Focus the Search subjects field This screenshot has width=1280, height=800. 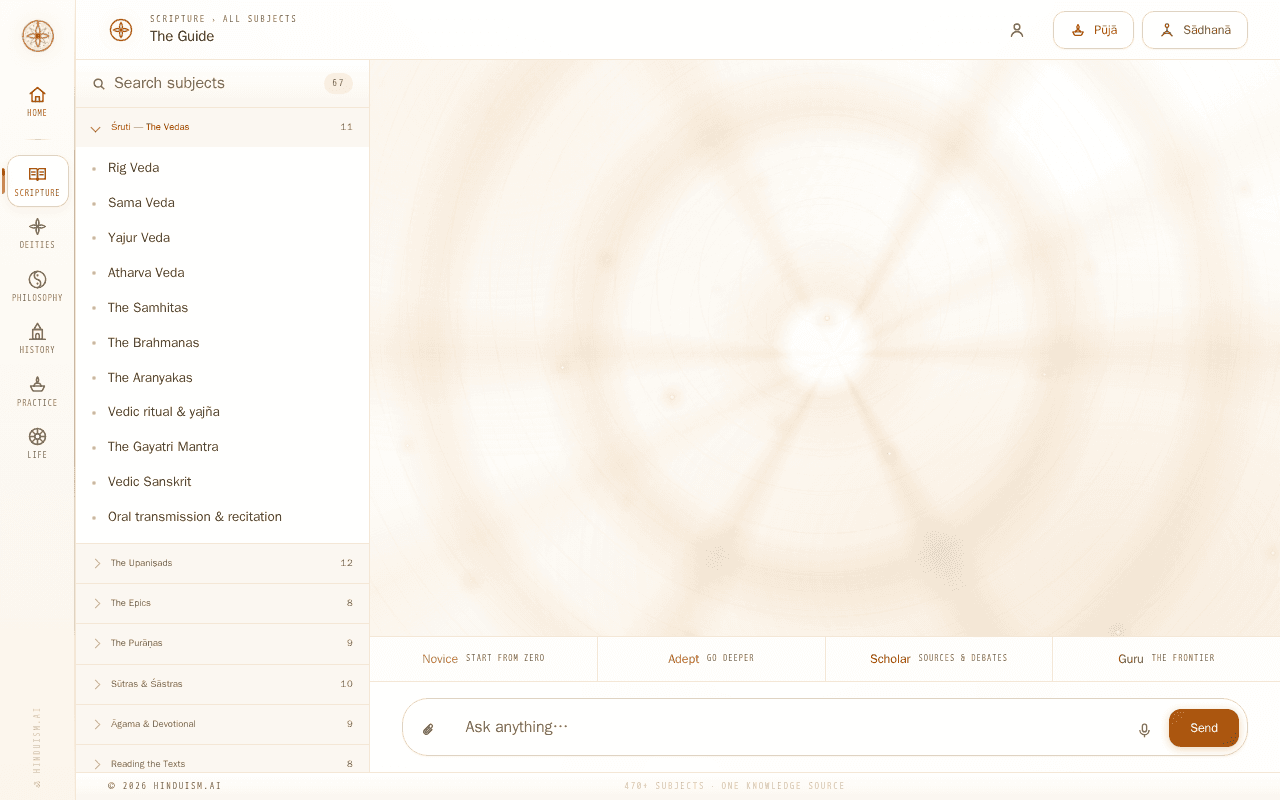(x=214, y=83)
